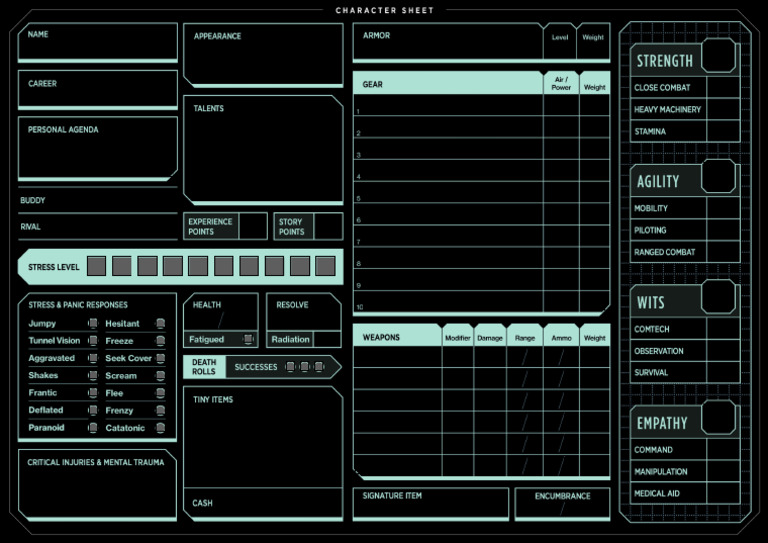Click the Medical Aid skill value
This screenshot has width=768, height=543.
[x=723, y=493]
